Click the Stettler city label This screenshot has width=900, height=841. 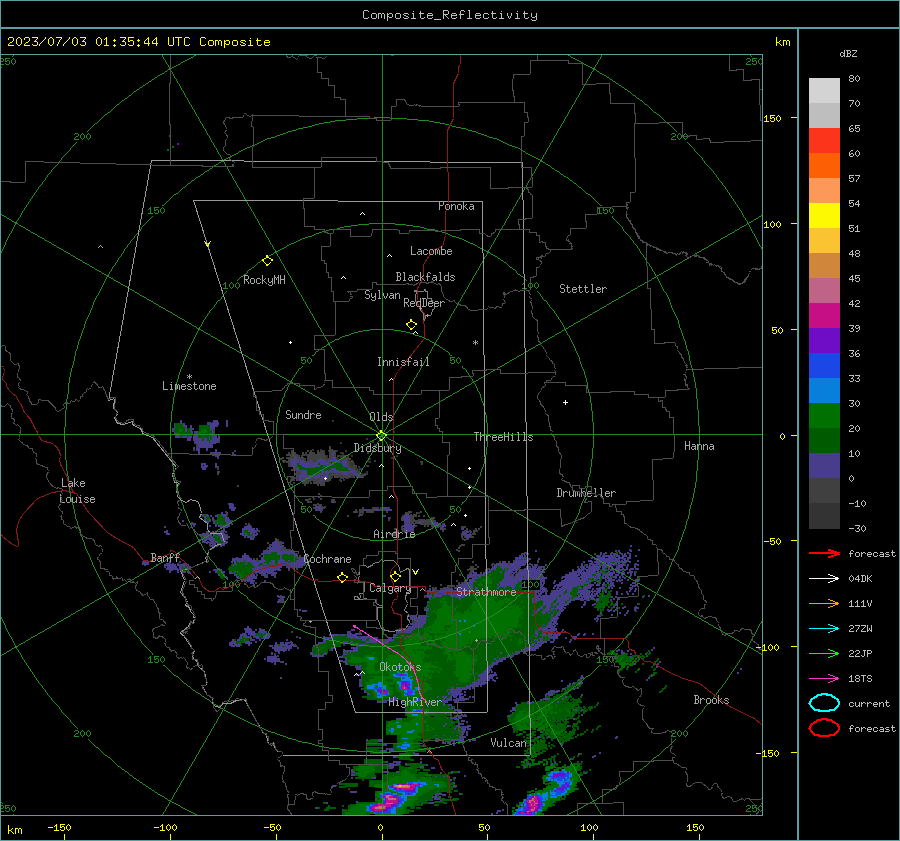[x=583, y=289]
